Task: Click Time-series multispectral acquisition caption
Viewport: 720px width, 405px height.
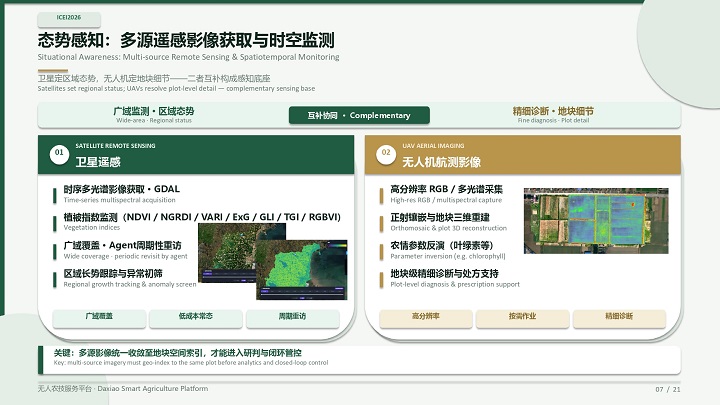Action: 119,200
